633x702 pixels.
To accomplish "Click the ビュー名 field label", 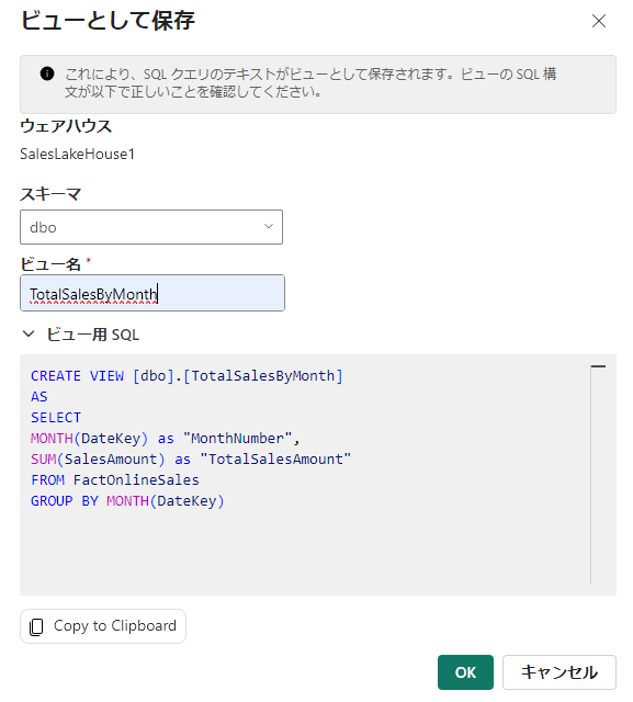I will coord(53,263).
